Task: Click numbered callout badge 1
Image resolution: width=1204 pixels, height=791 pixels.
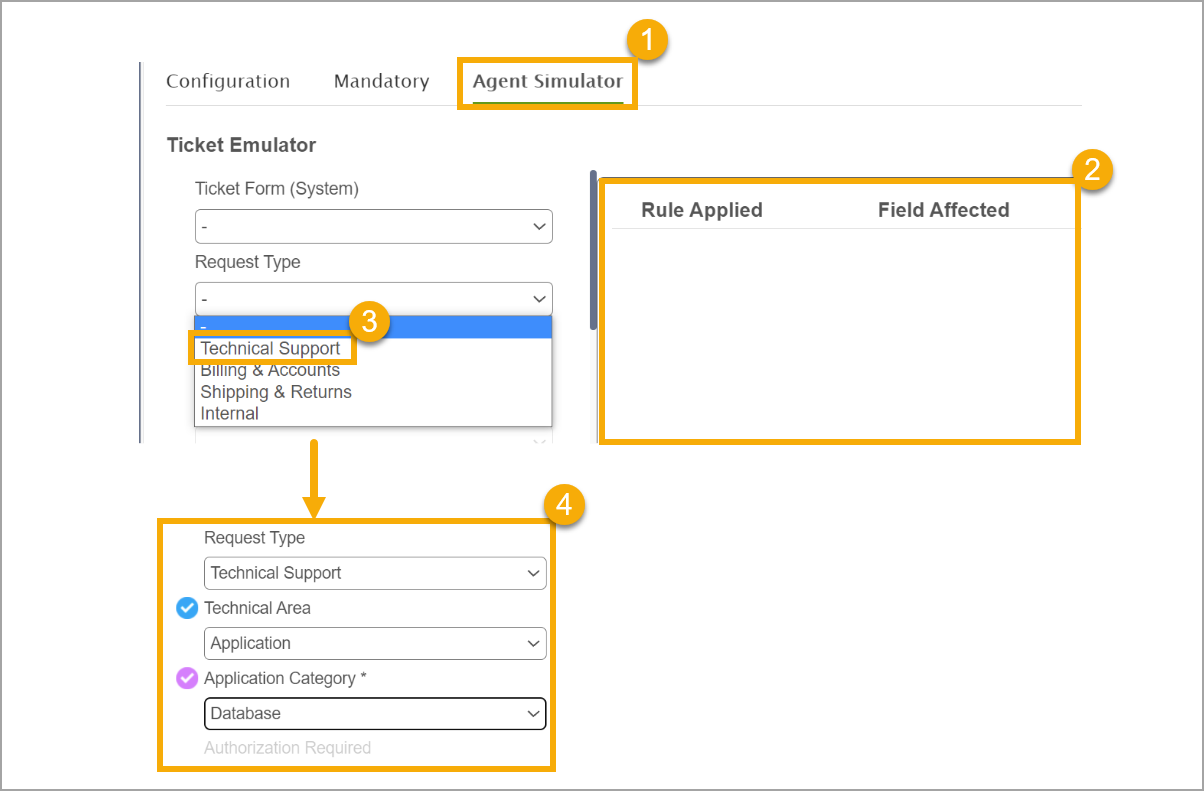Action: tap(647, 40)
